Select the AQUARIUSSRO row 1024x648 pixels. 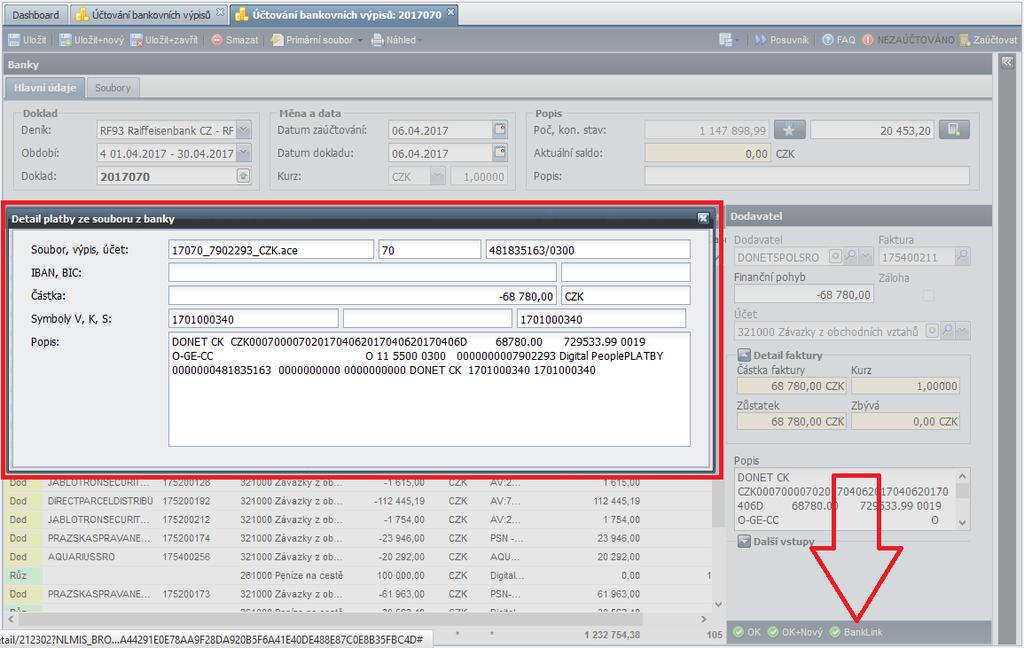click(356, 557)
